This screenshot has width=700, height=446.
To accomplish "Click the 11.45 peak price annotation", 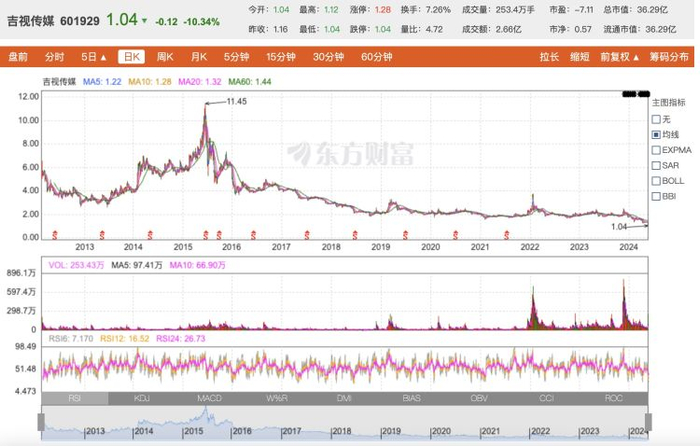I will (237, 101).
